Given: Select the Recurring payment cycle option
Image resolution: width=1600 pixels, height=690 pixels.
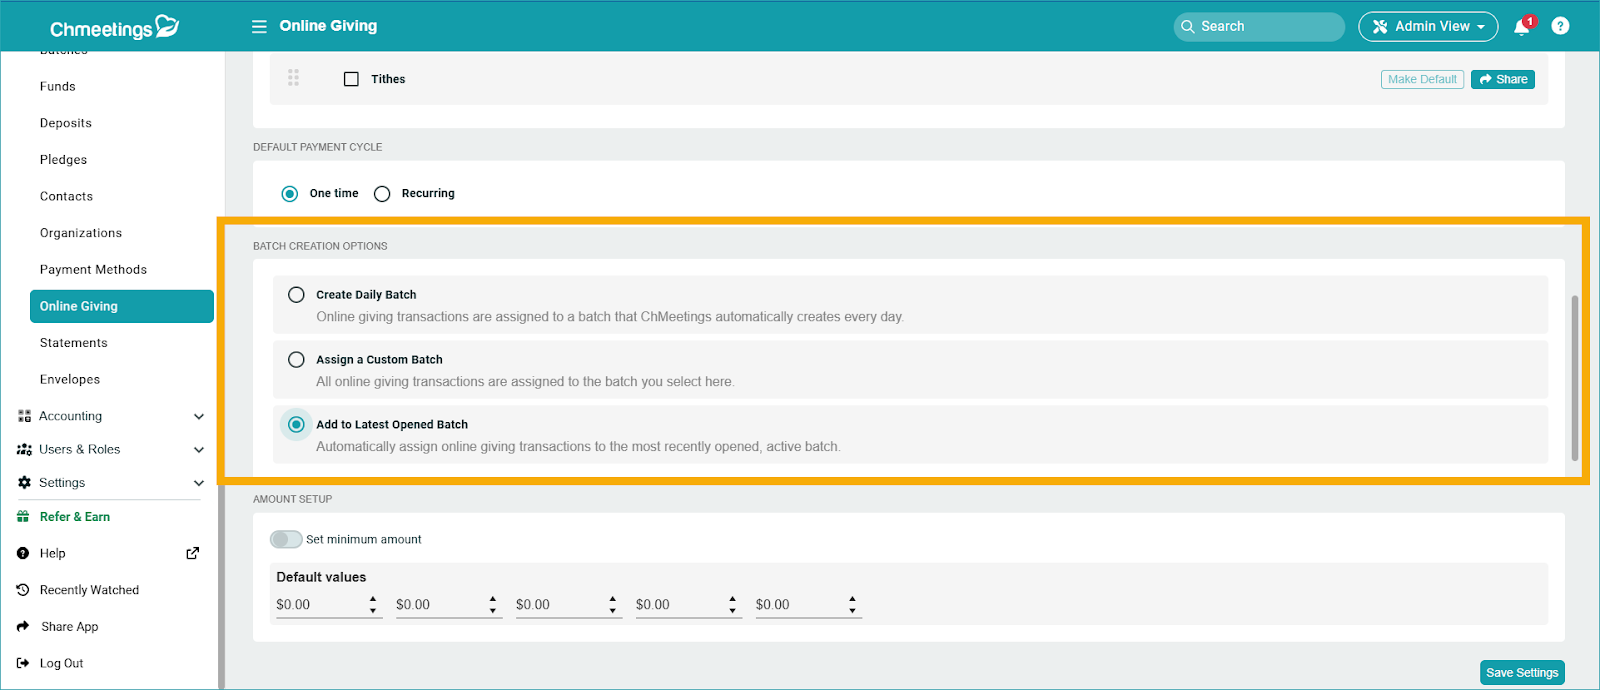Looking at the screenshot, I should 382,194.
